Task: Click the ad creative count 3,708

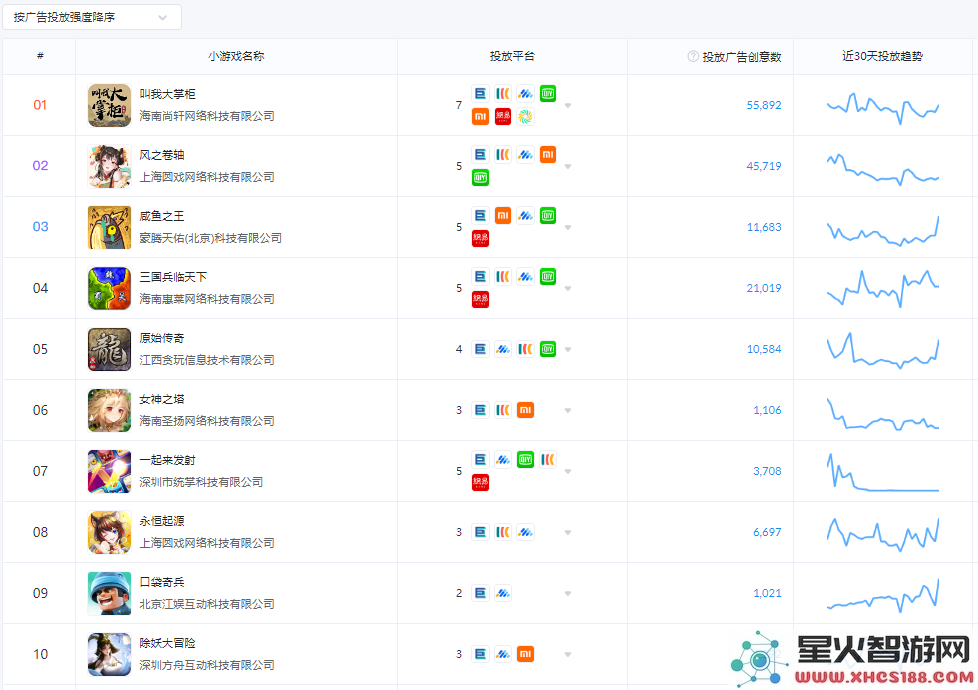Action: (x=767, y=471)
